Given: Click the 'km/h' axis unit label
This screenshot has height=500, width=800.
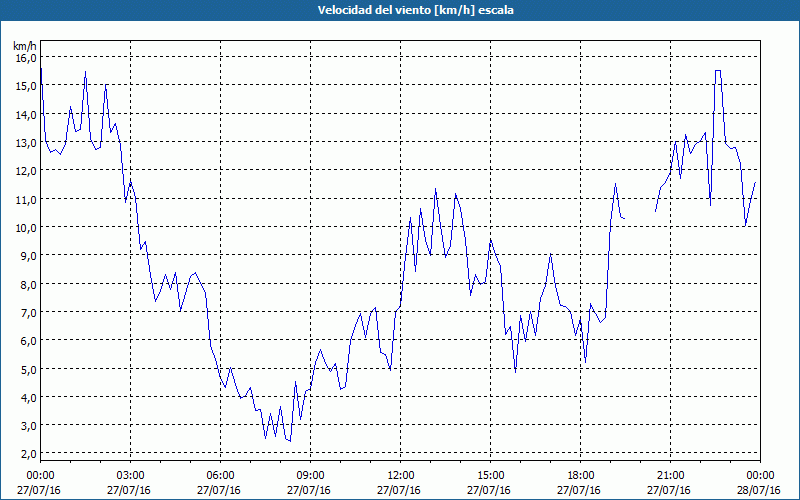Looking at the screenshot, I should (x=25, y=46).
